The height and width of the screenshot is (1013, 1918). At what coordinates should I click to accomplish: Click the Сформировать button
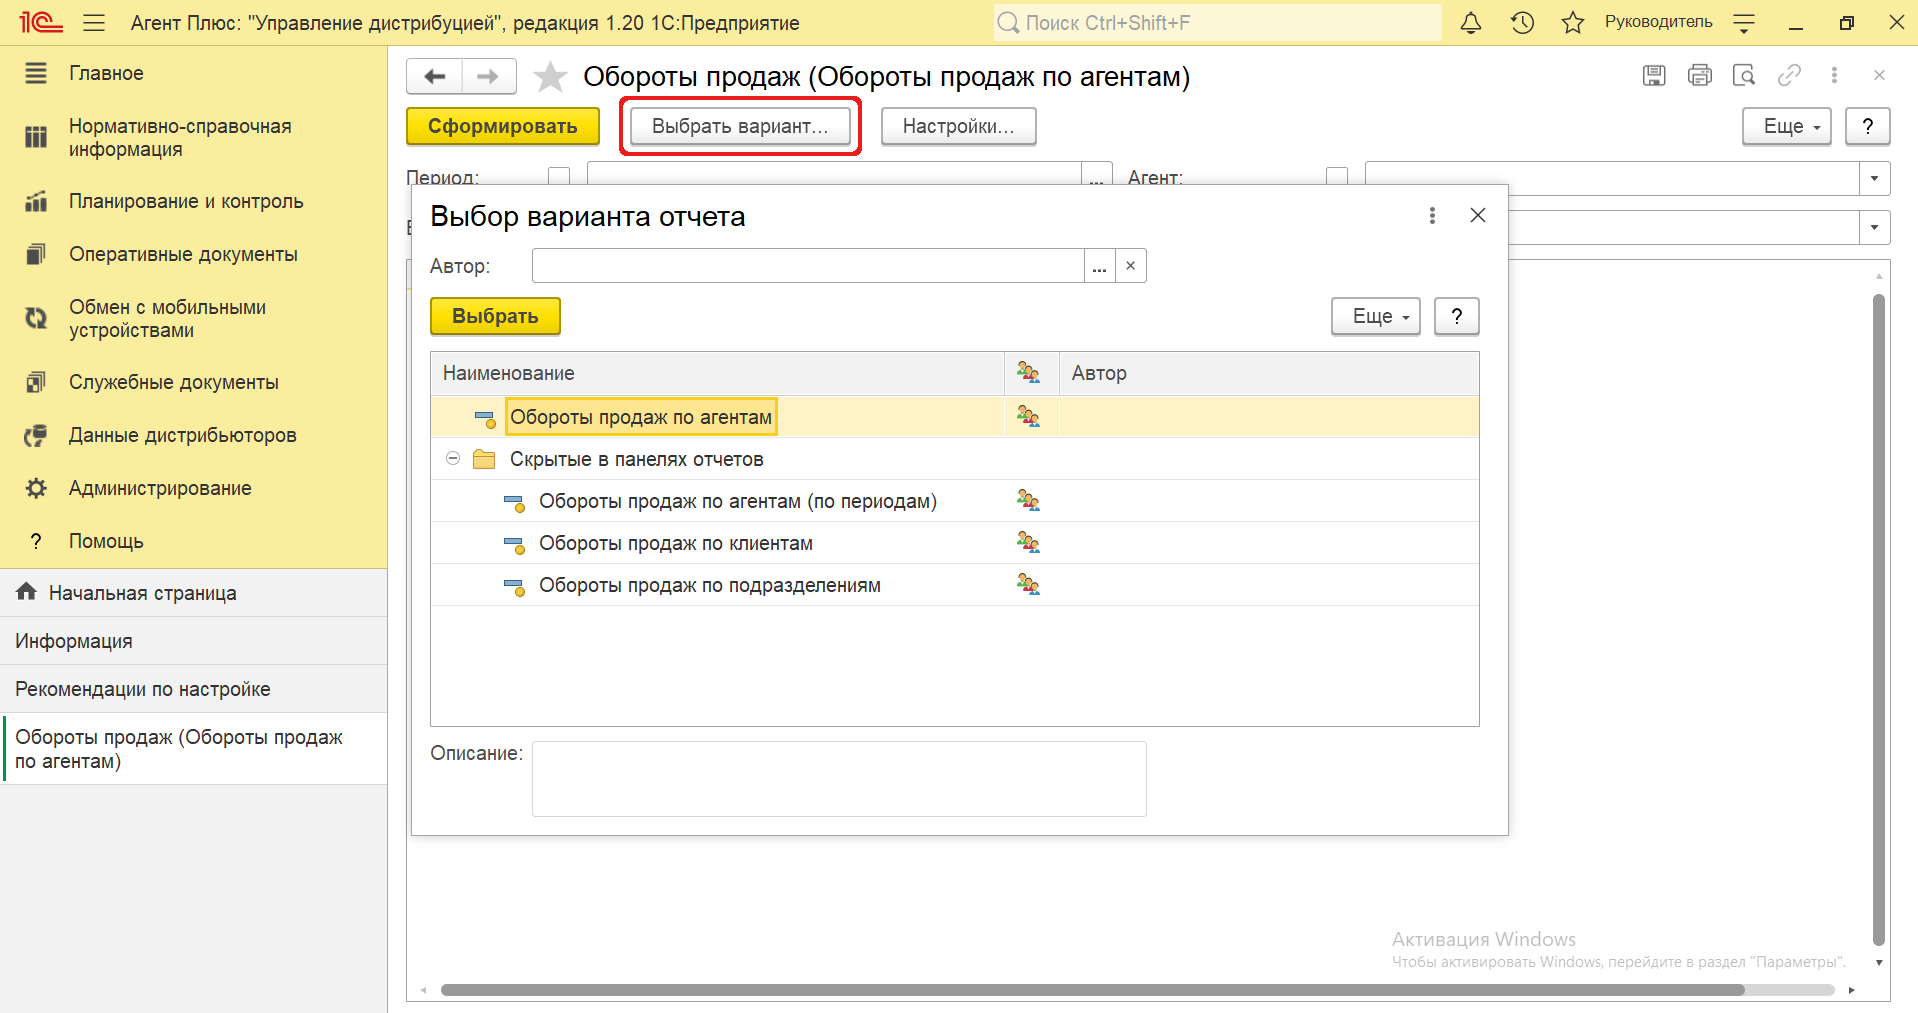(503, 126)
